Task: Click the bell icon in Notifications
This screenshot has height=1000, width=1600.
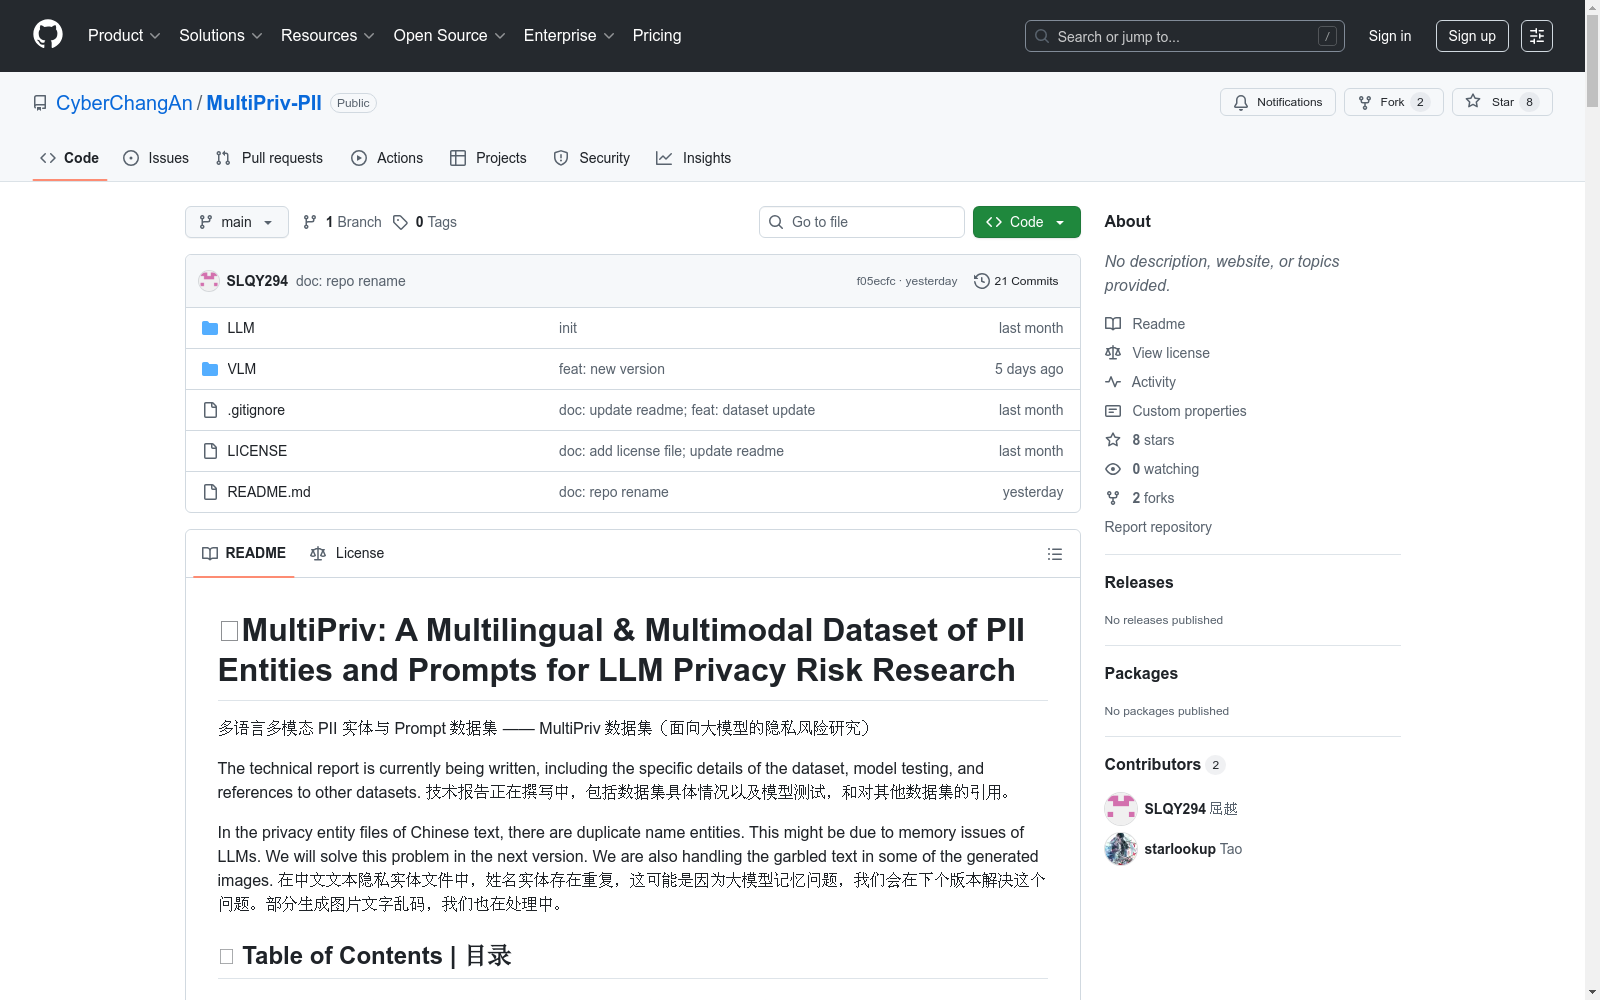Action: pos(1241,102)
